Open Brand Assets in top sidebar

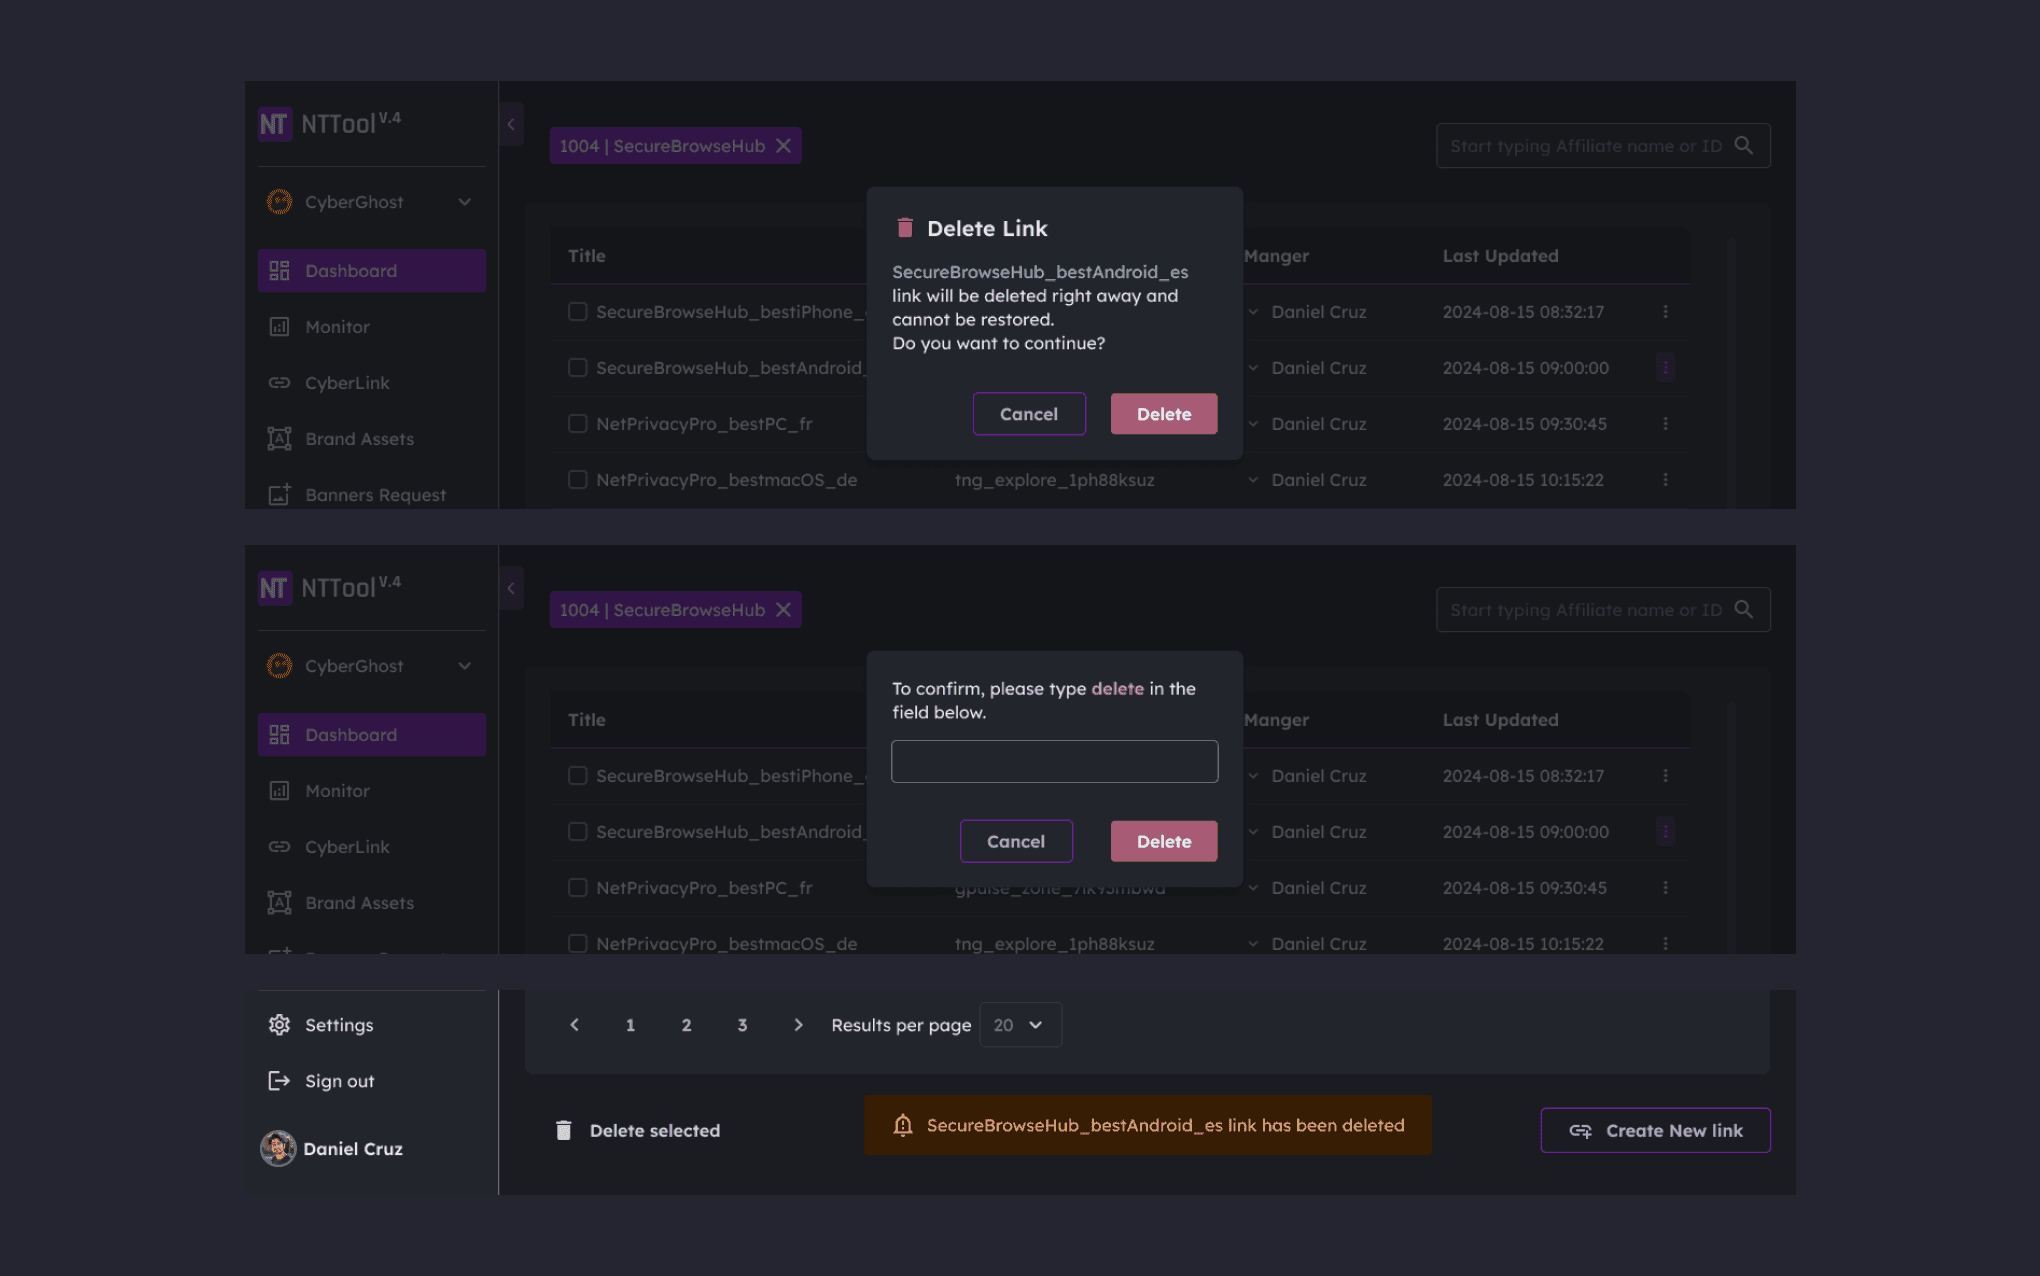359,439
